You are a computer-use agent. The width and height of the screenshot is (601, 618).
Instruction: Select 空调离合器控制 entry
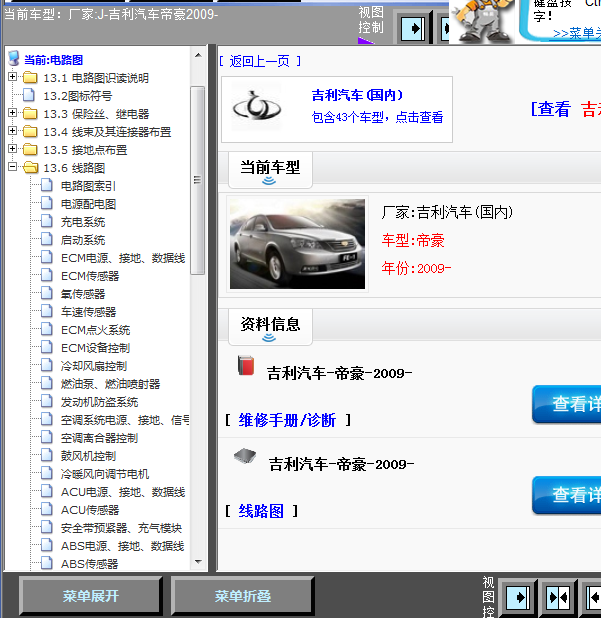click(x=99, y=438)
